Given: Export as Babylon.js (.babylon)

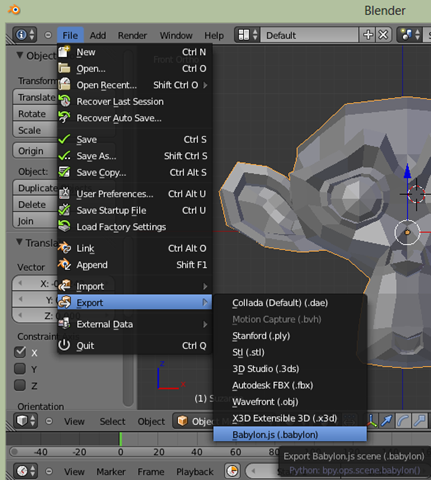Looking at the screenshot, I should pos(290,435).
